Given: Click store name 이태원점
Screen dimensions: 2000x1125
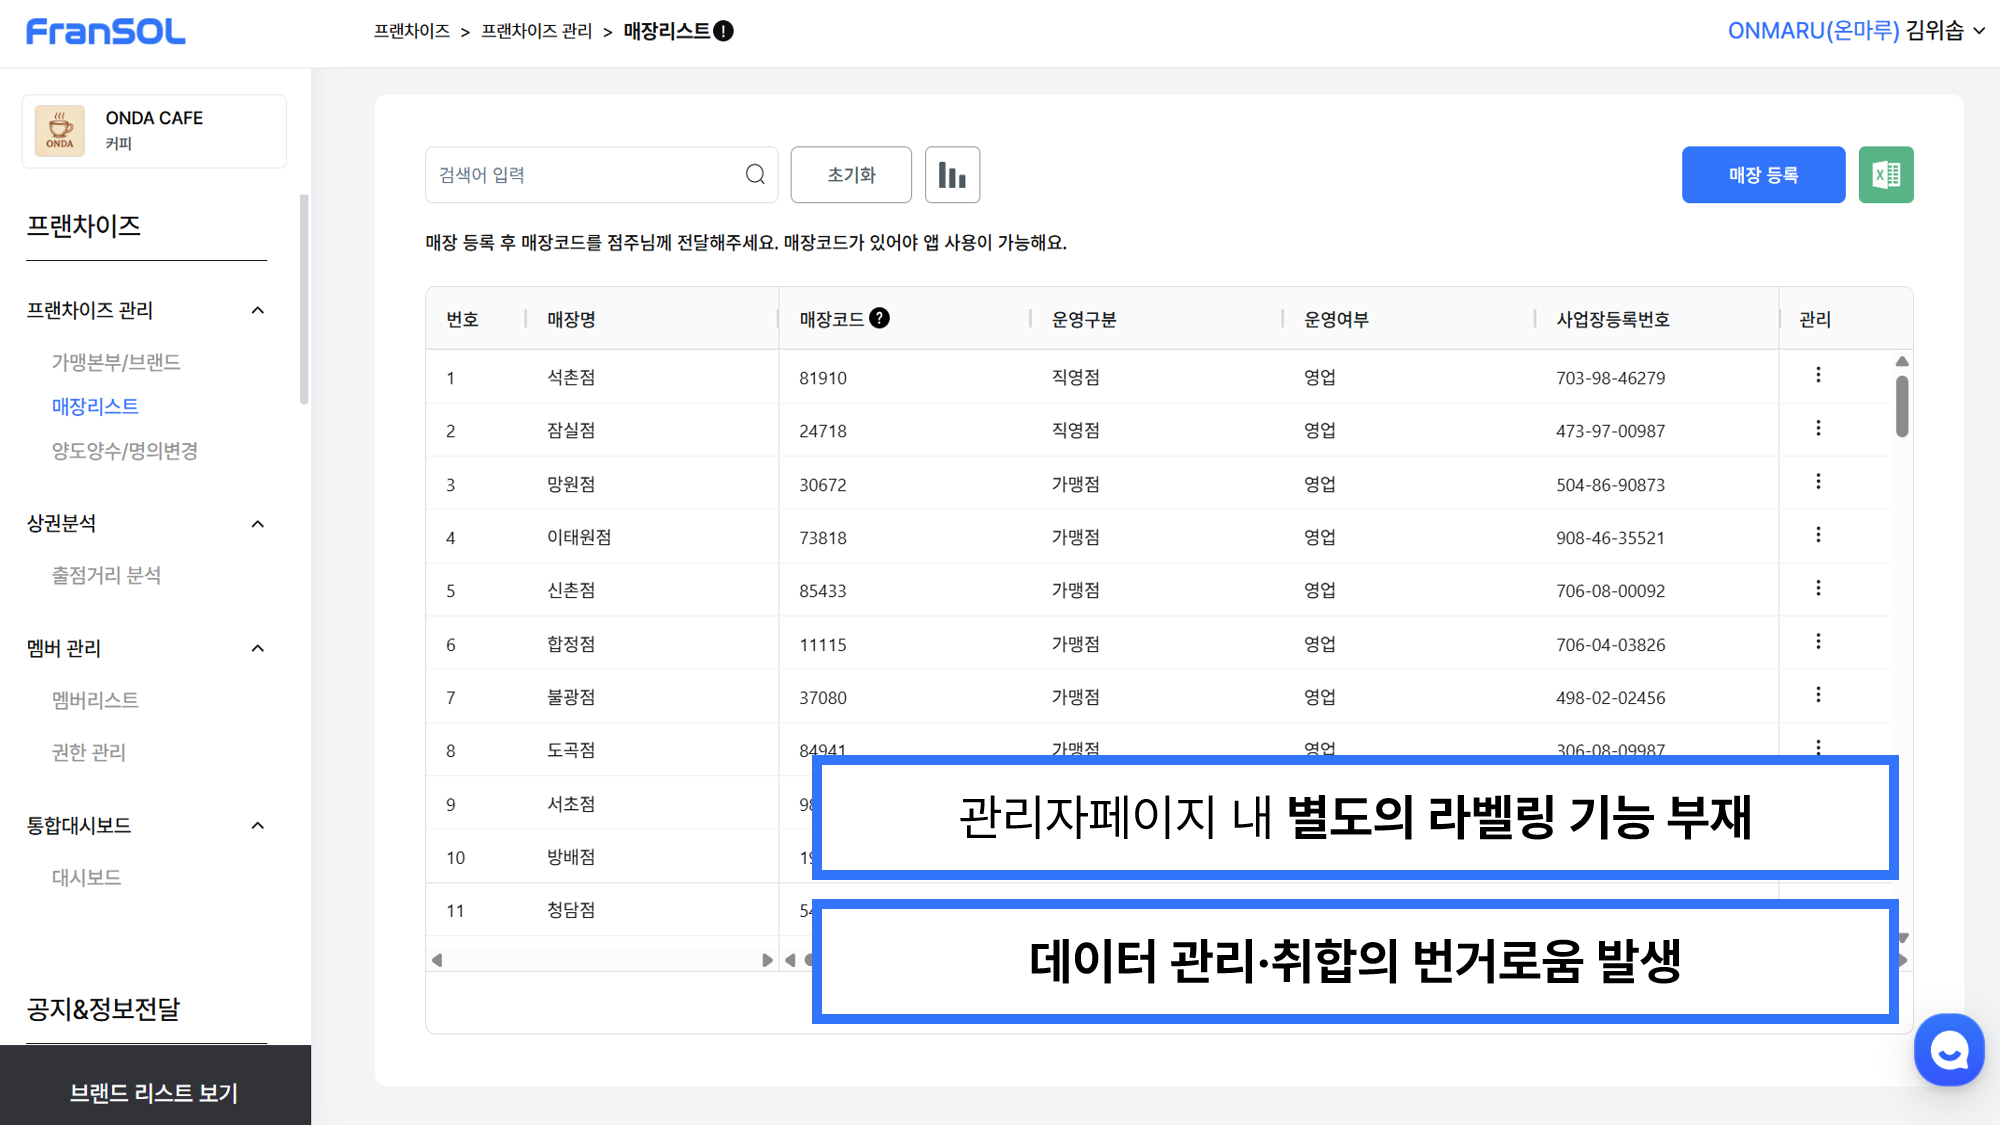Looking at the screenshot, I should tap(579, 537).
